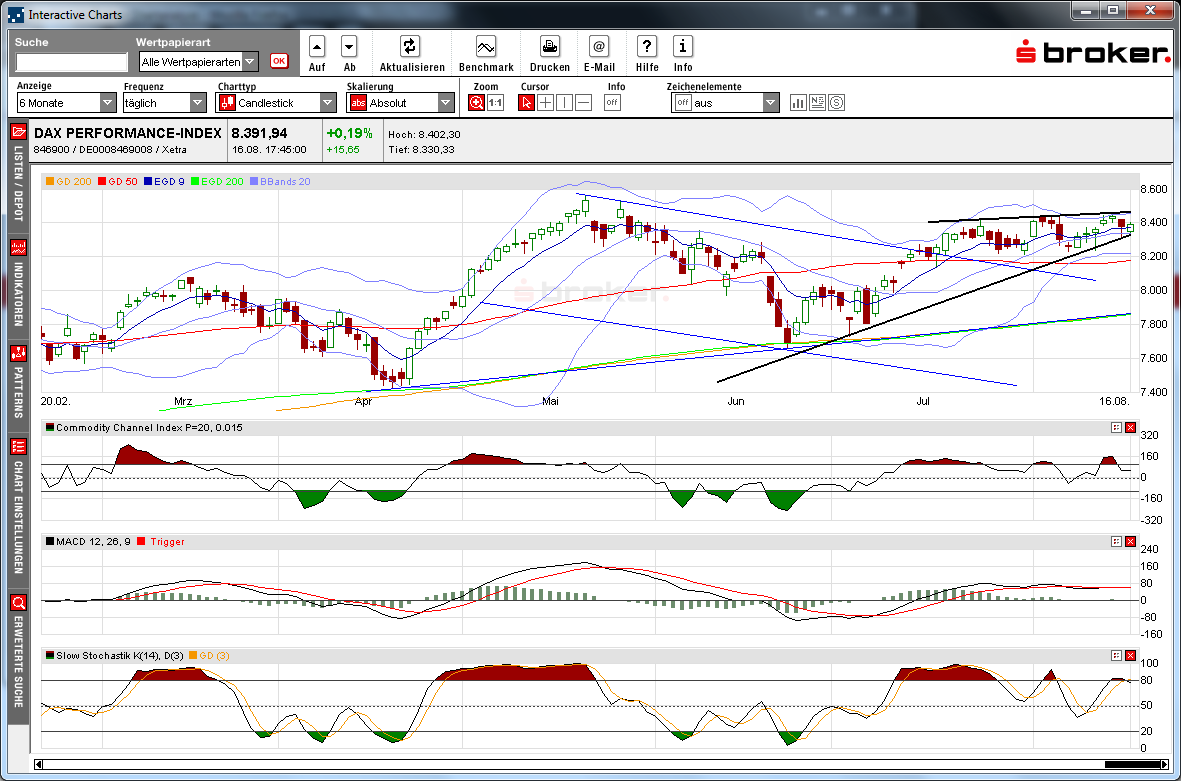Viewport: 1181px width, 781px height.
Task: Expand the Wertpapierart dropdown
Action: [x=251, y=62]
